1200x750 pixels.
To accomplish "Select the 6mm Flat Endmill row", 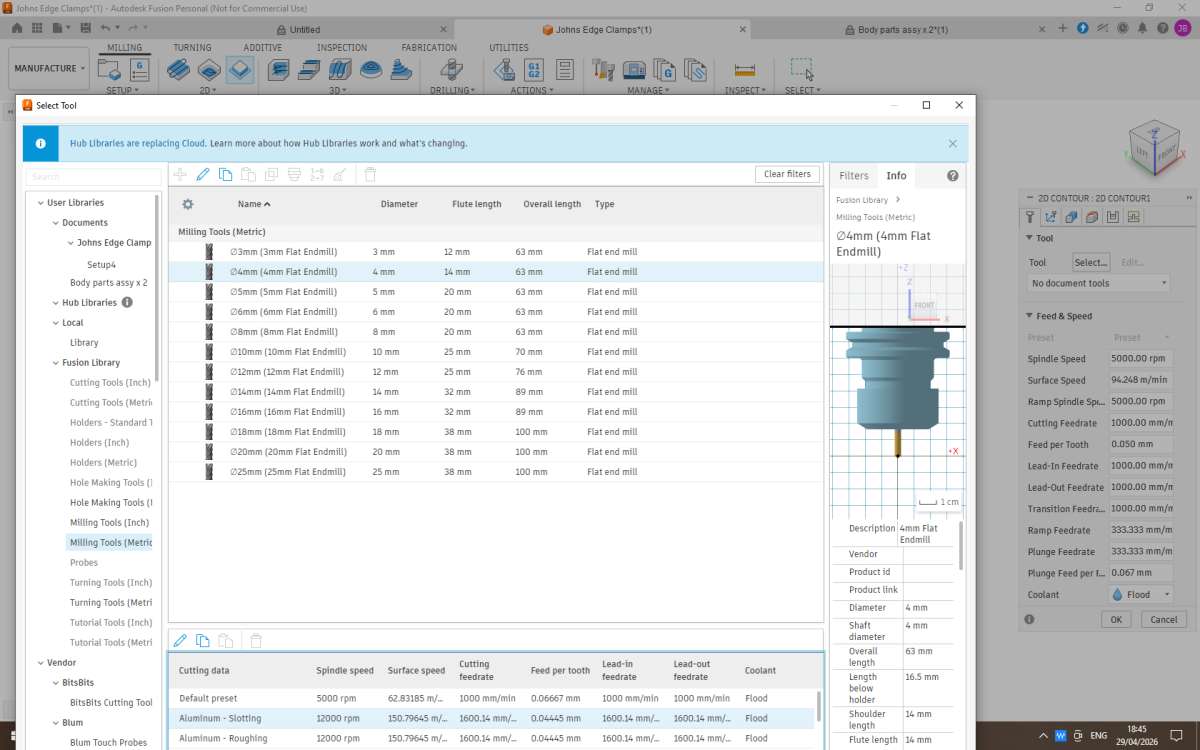I will pyautogui.click(x=496, y=312).
